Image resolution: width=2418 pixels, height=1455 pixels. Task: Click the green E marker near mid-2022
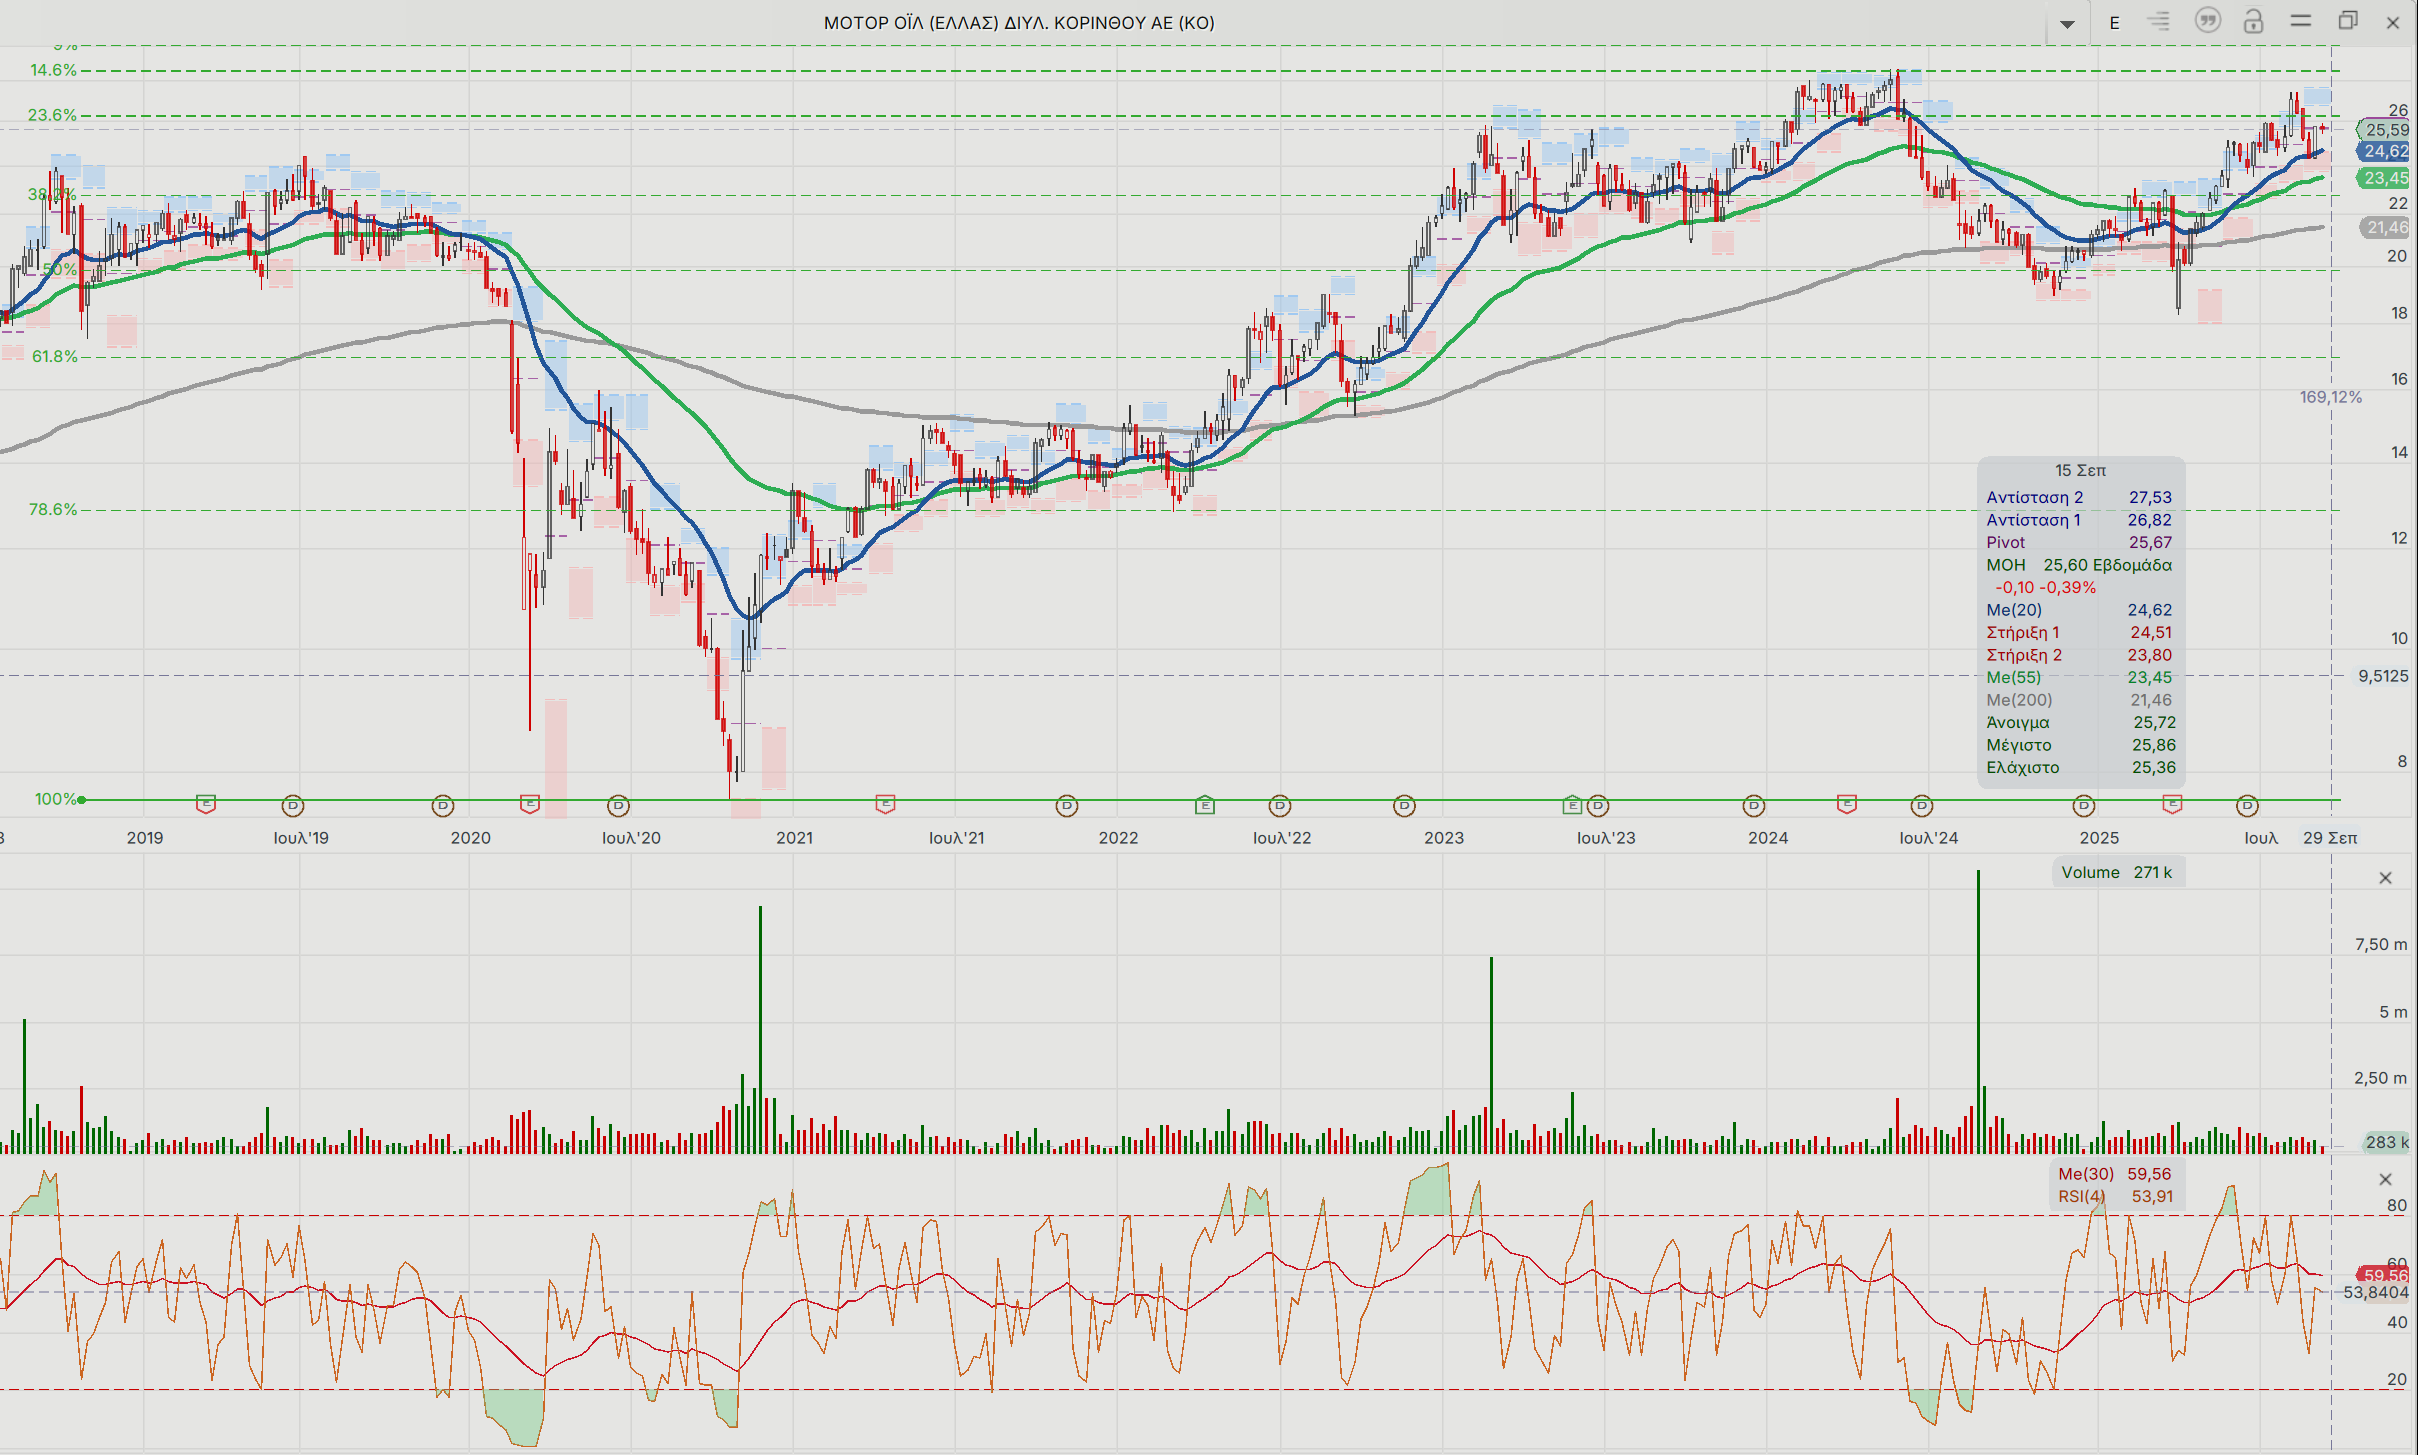click(x=1205, y=805)
